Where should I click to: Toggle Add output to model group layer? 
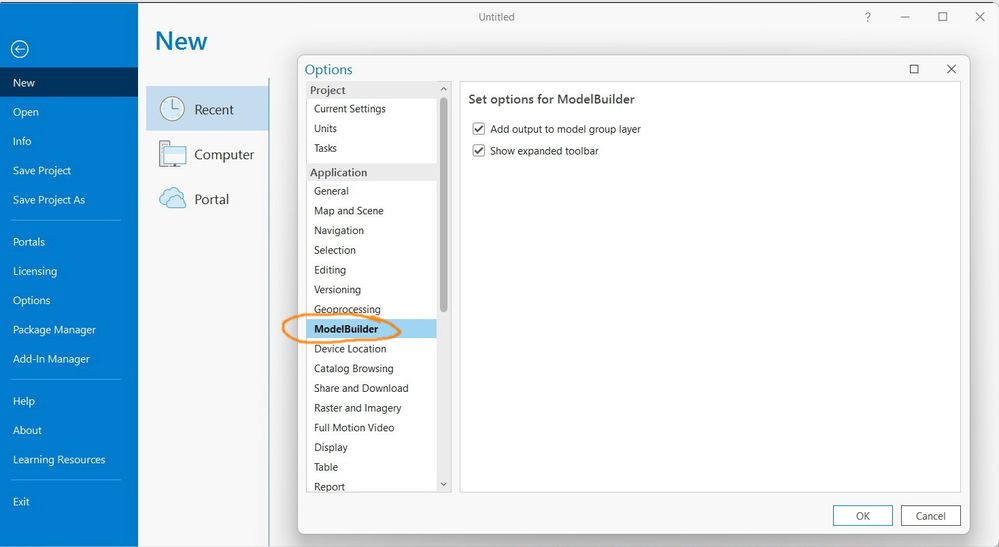tap(478, 129)
